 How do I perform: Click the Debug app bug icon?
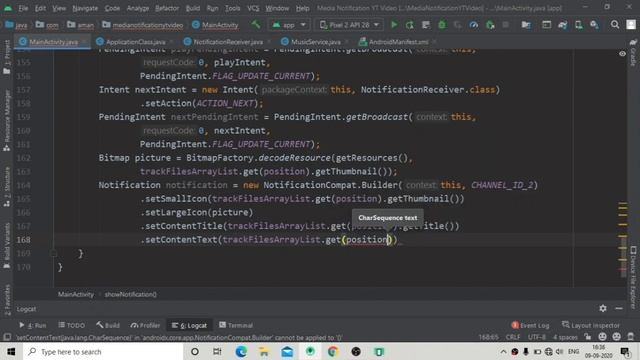442,25
